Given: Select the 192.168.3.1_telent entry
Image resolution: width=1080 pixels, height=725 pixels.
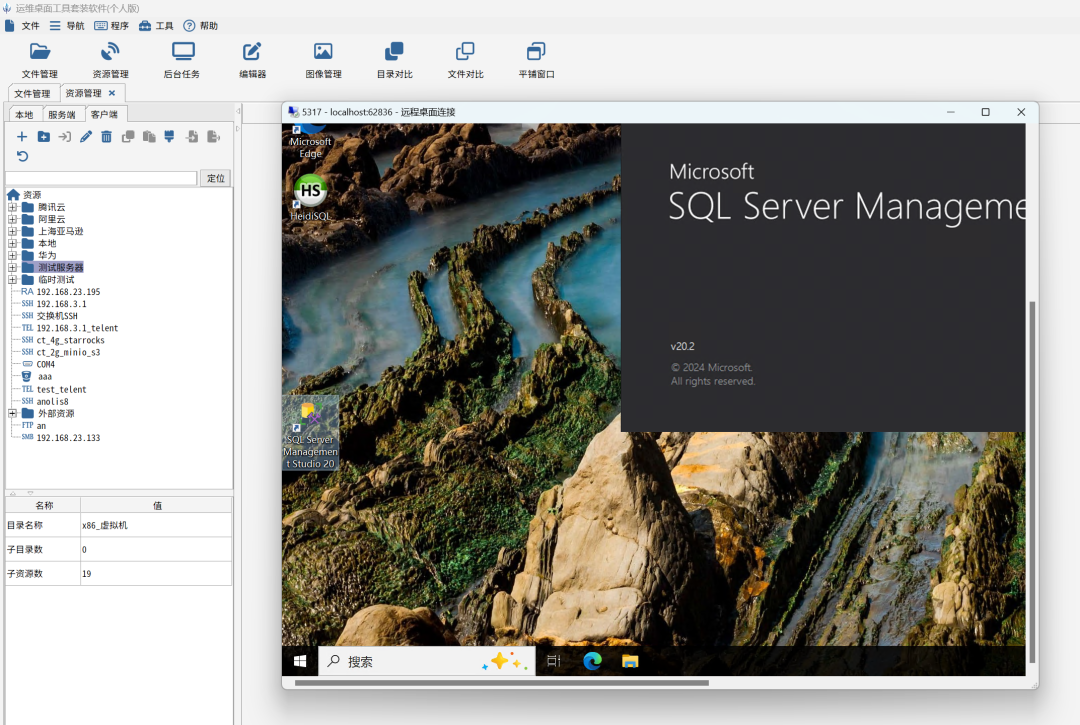Looking at the screenshot, I should point(70,328).
